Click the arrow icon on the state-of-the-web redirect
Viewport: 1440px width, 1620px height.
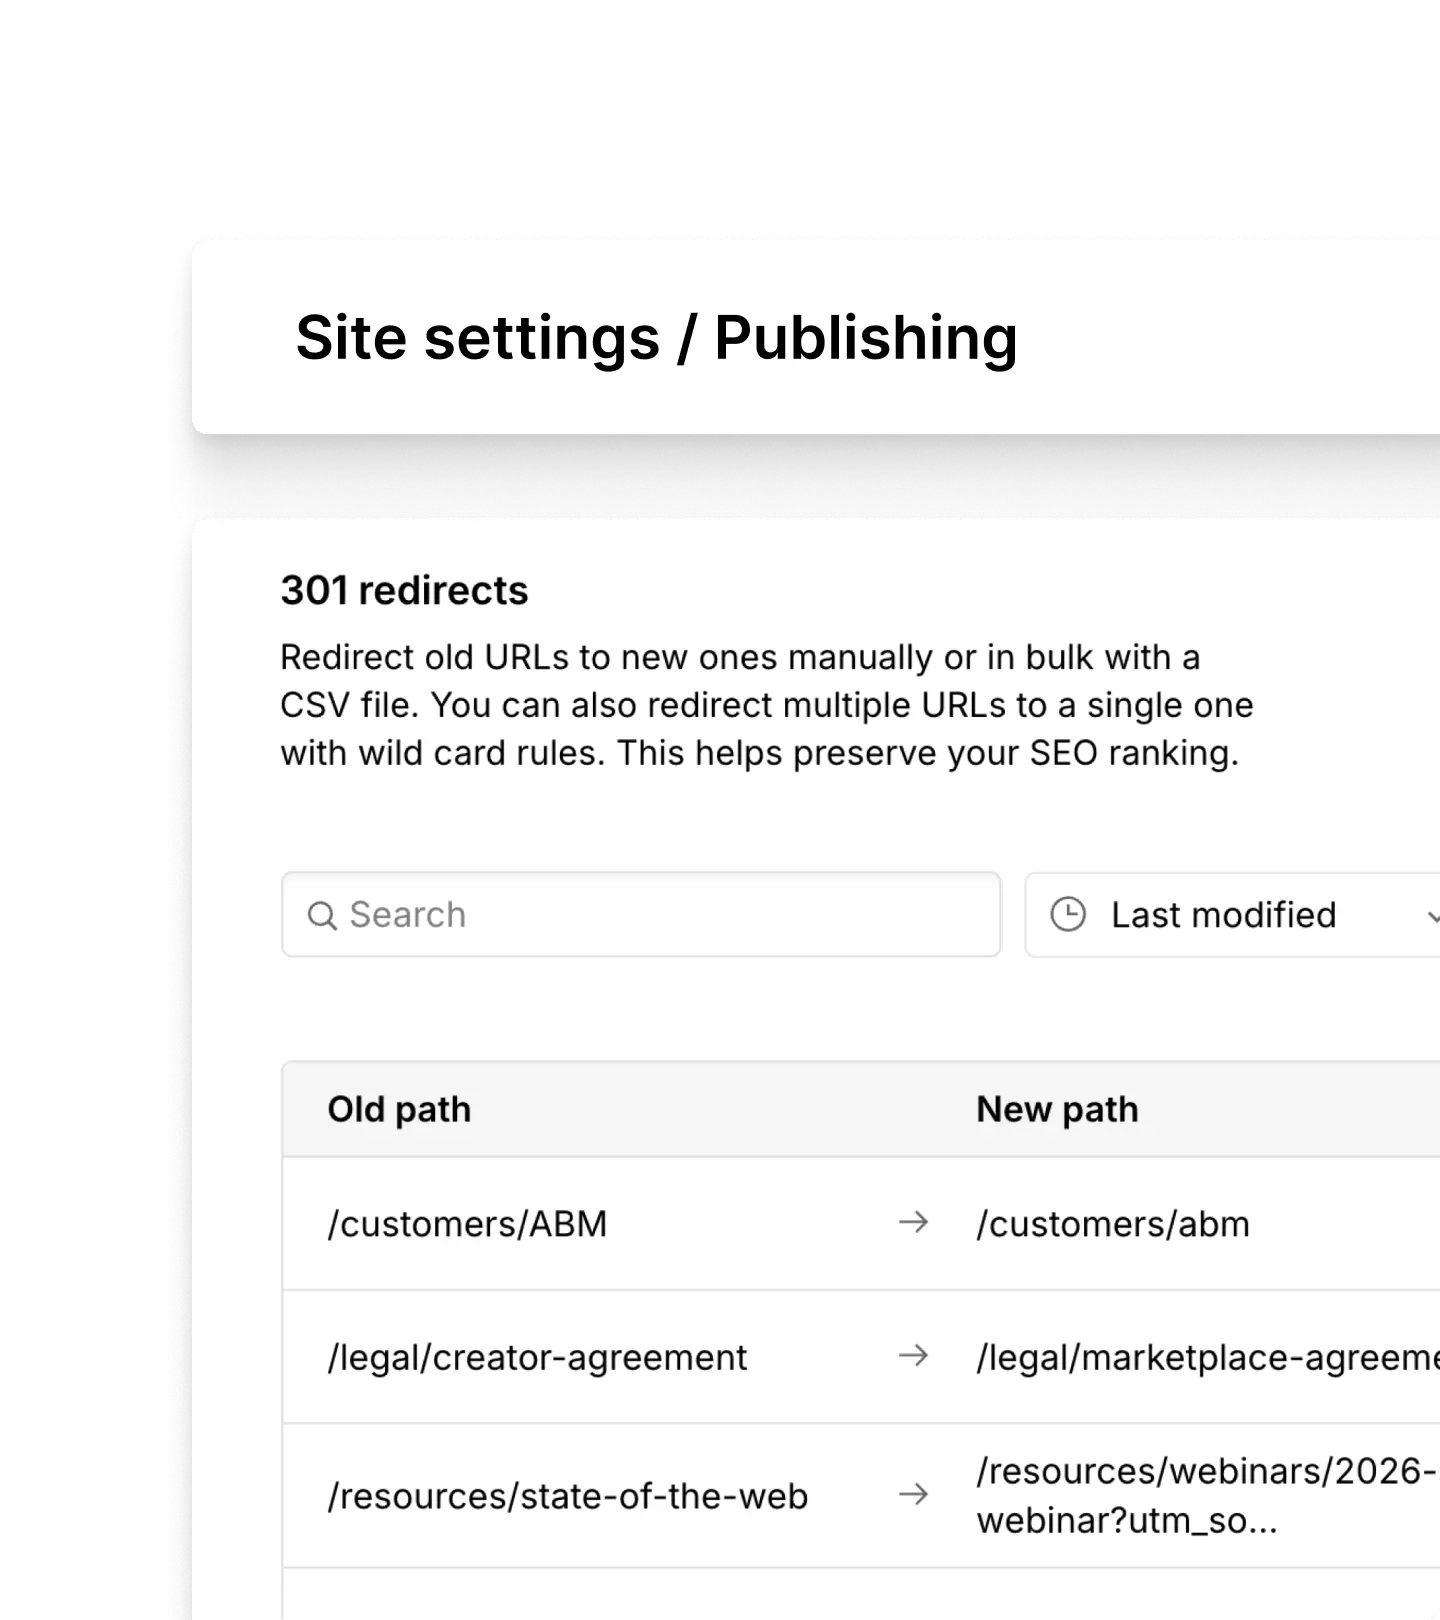coord(913,1496)
